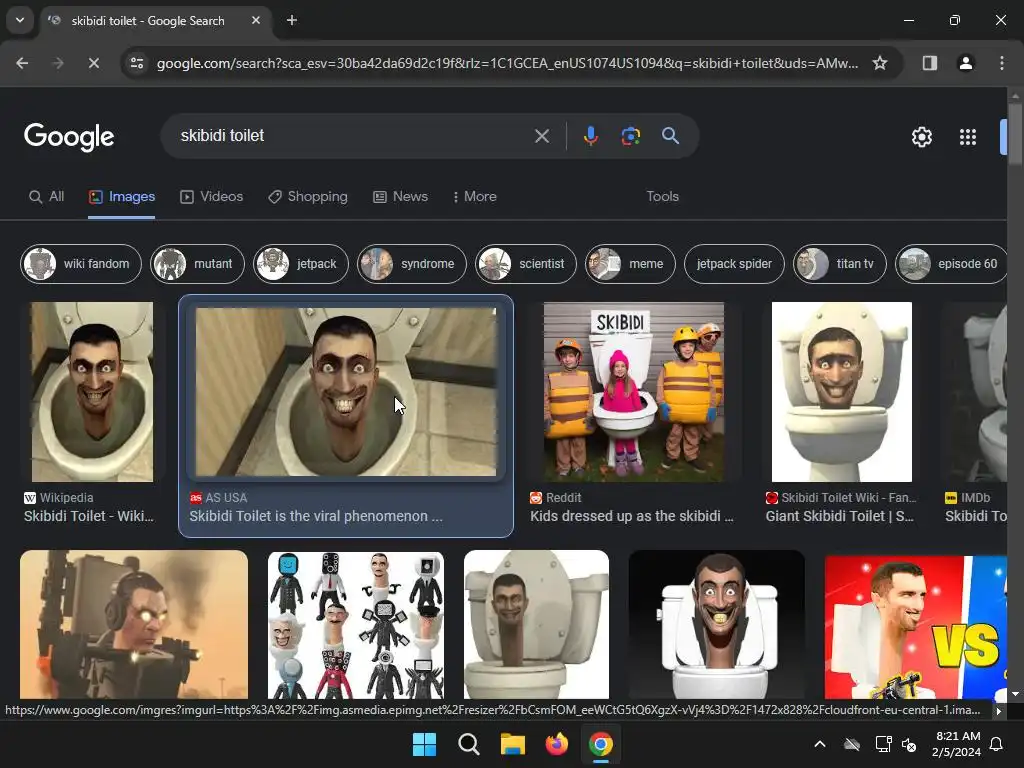Open the taskbar clock and date
The image size is (1024, 768).
click(x=956, y=744)
